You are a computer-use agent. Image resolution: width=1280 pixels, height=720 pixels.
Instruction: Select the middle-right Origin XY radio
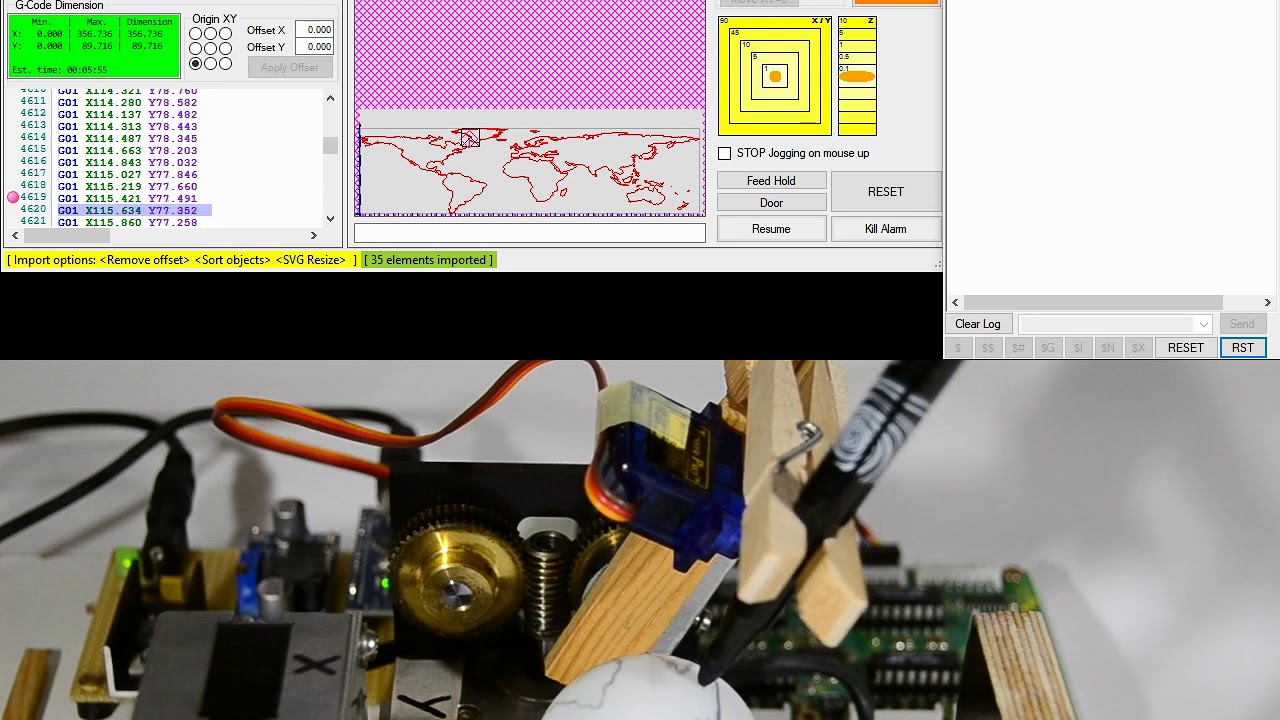click(226, 48)
